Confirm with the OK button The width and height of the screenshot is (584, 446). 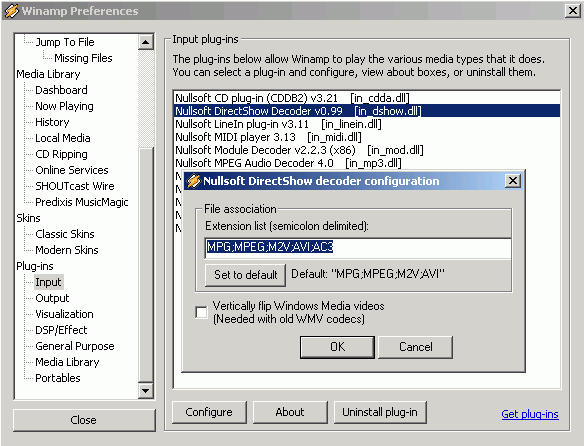pos(337,347)
